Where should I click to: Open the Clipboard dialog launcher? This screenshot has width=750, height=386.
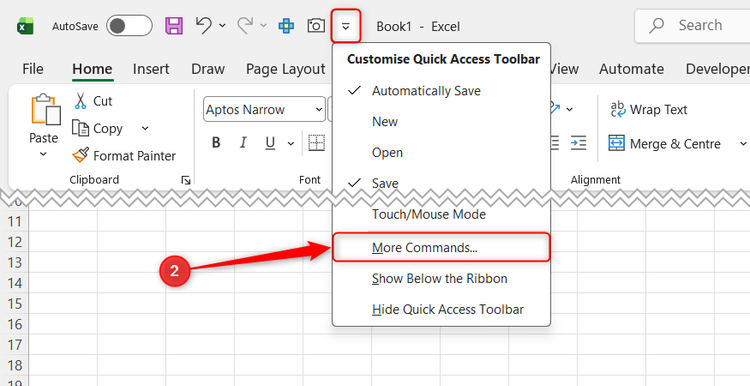click(x=186, y=180)
